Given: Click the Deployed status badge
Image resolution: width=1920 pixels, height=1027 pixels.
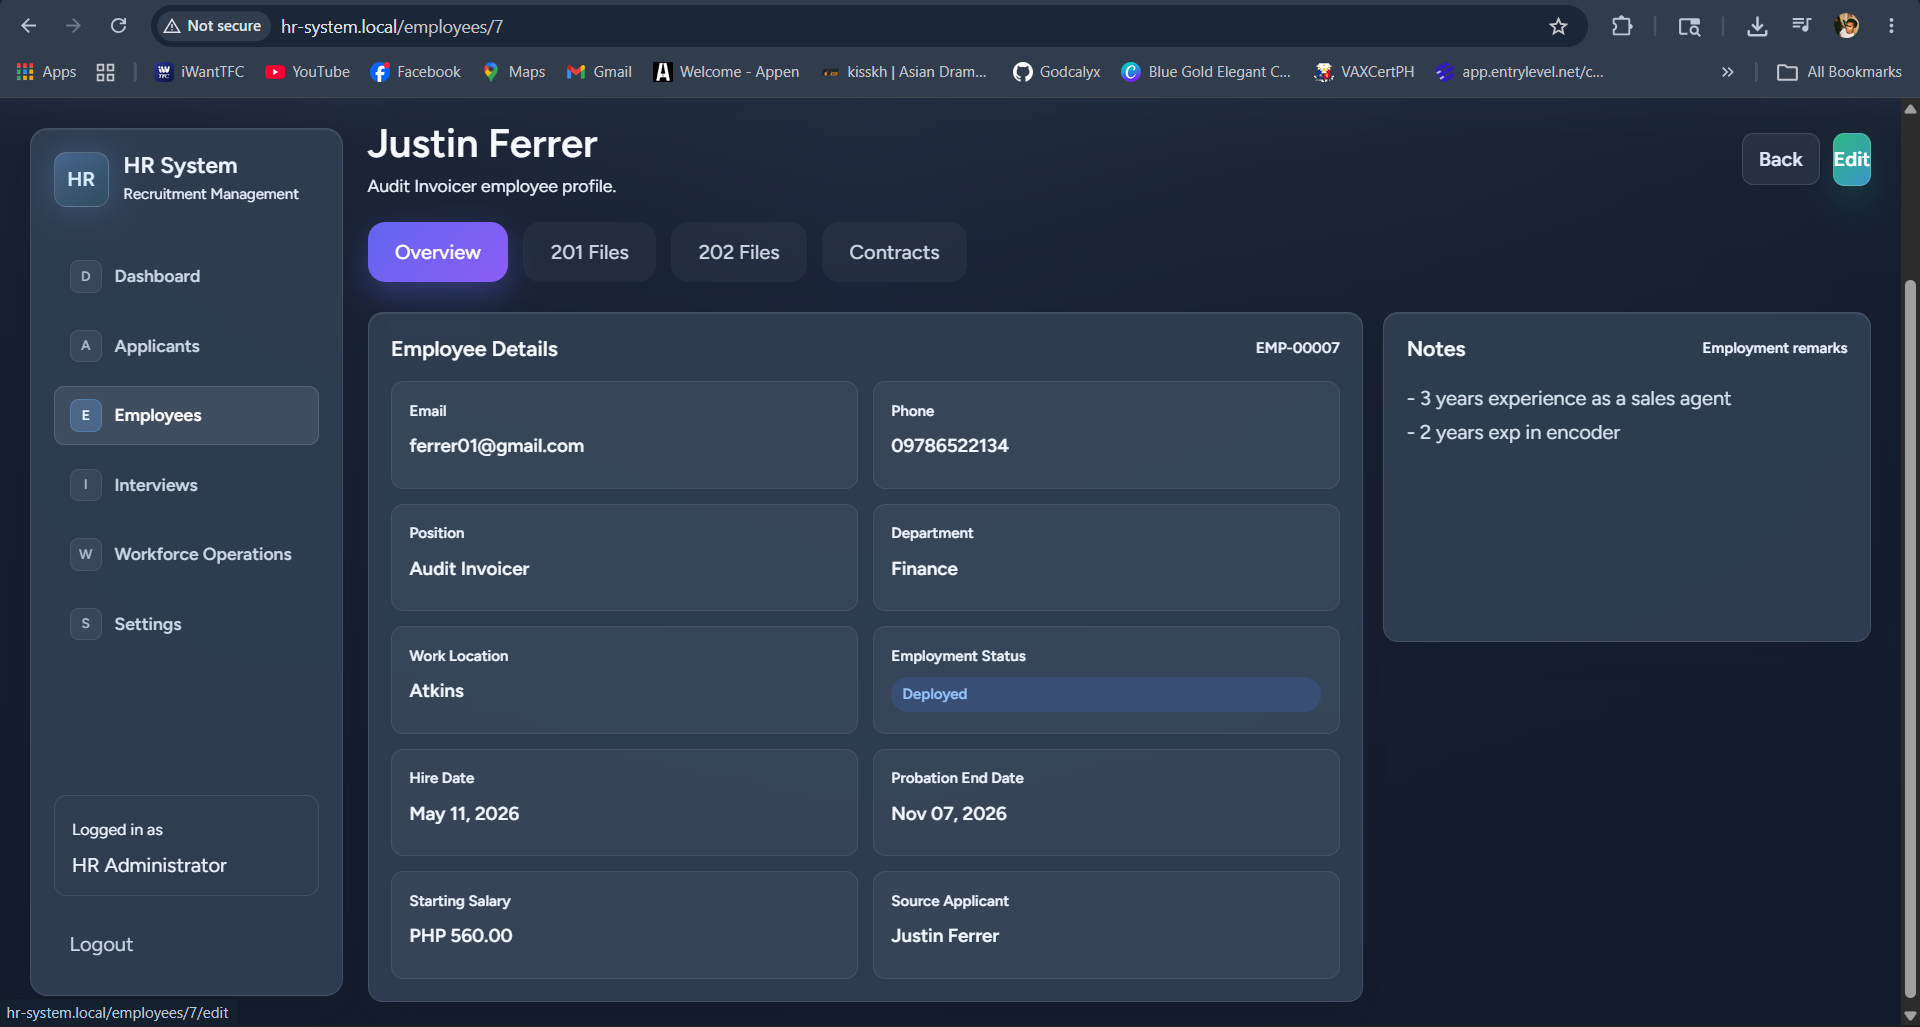Looking at the screenshot, I should click(1105, 694).
